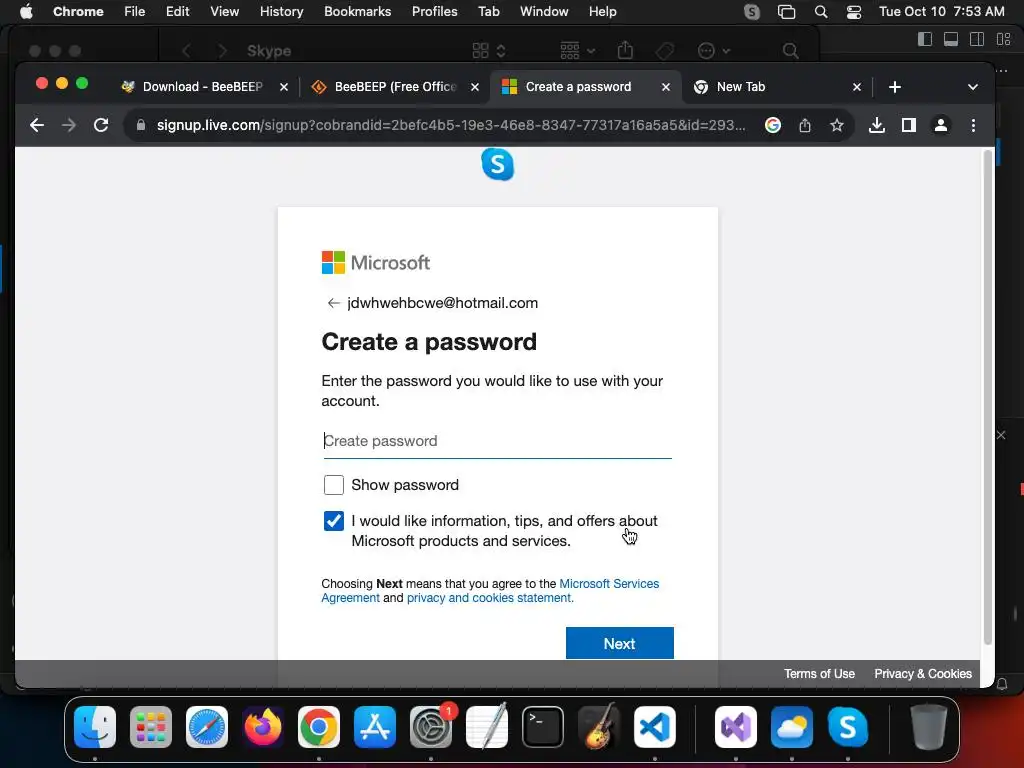The image size is (1024, 768).
Task: Open TextEdit from the dock
Action: 487,727
